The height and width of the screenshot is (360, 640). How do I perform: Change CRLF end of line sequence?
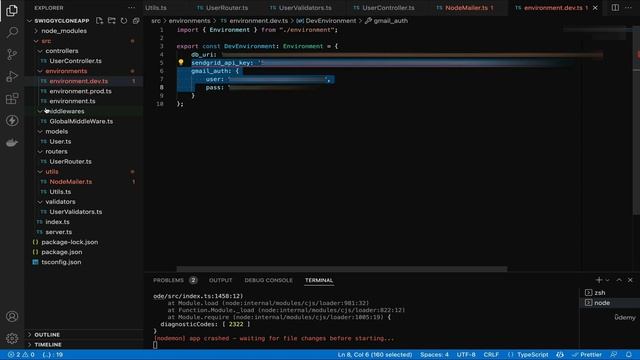tap(491, 355)
